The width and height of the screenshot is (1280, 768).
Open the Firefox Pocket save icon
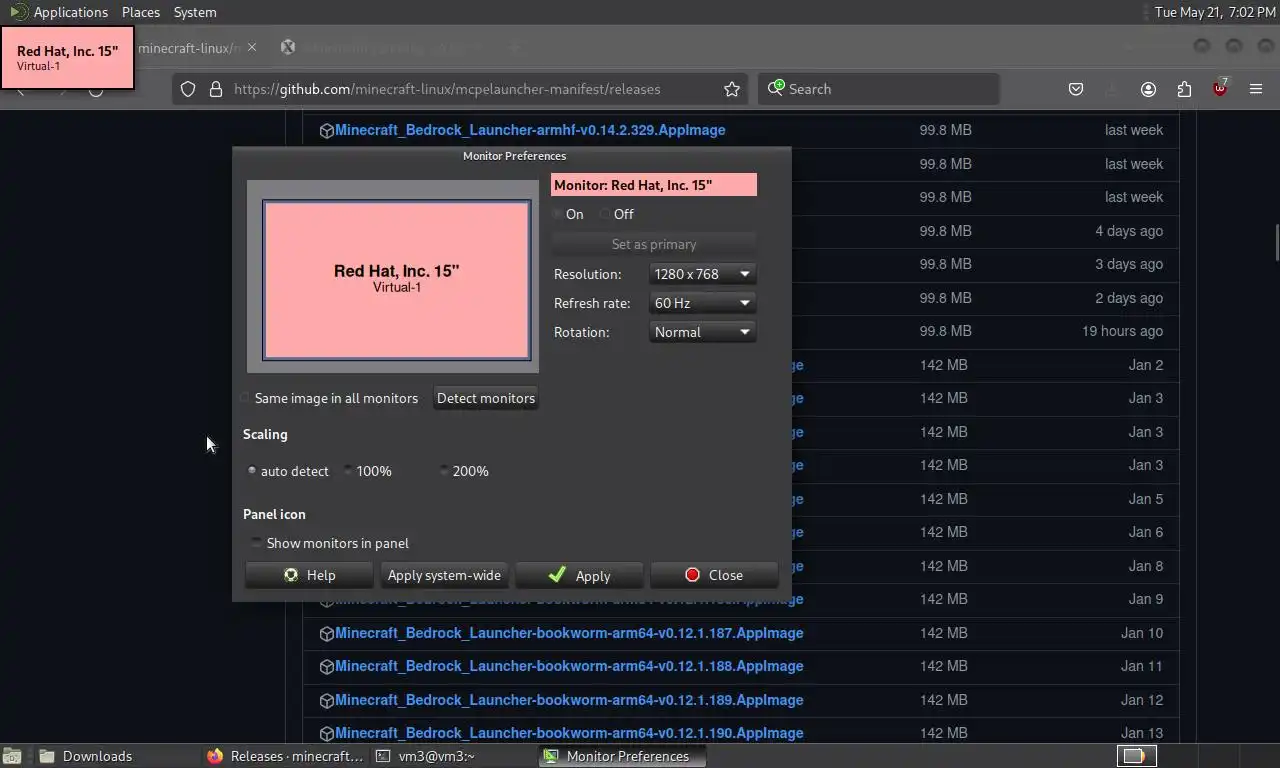(x=1076, y=89)
